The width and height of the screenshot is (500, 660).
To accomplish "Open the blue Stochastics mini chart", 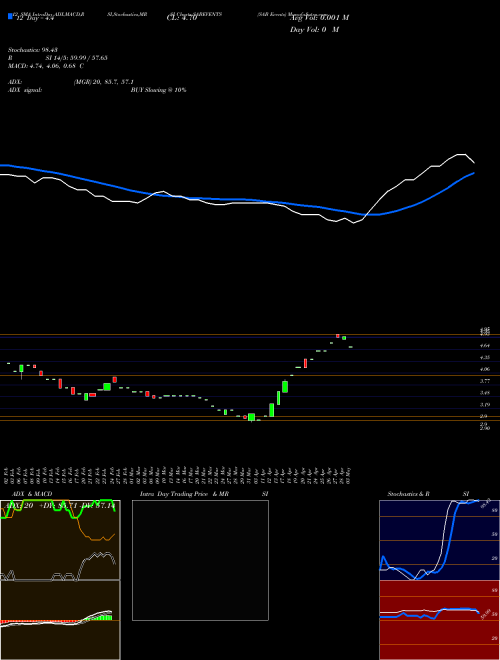I will coord(439,540).
